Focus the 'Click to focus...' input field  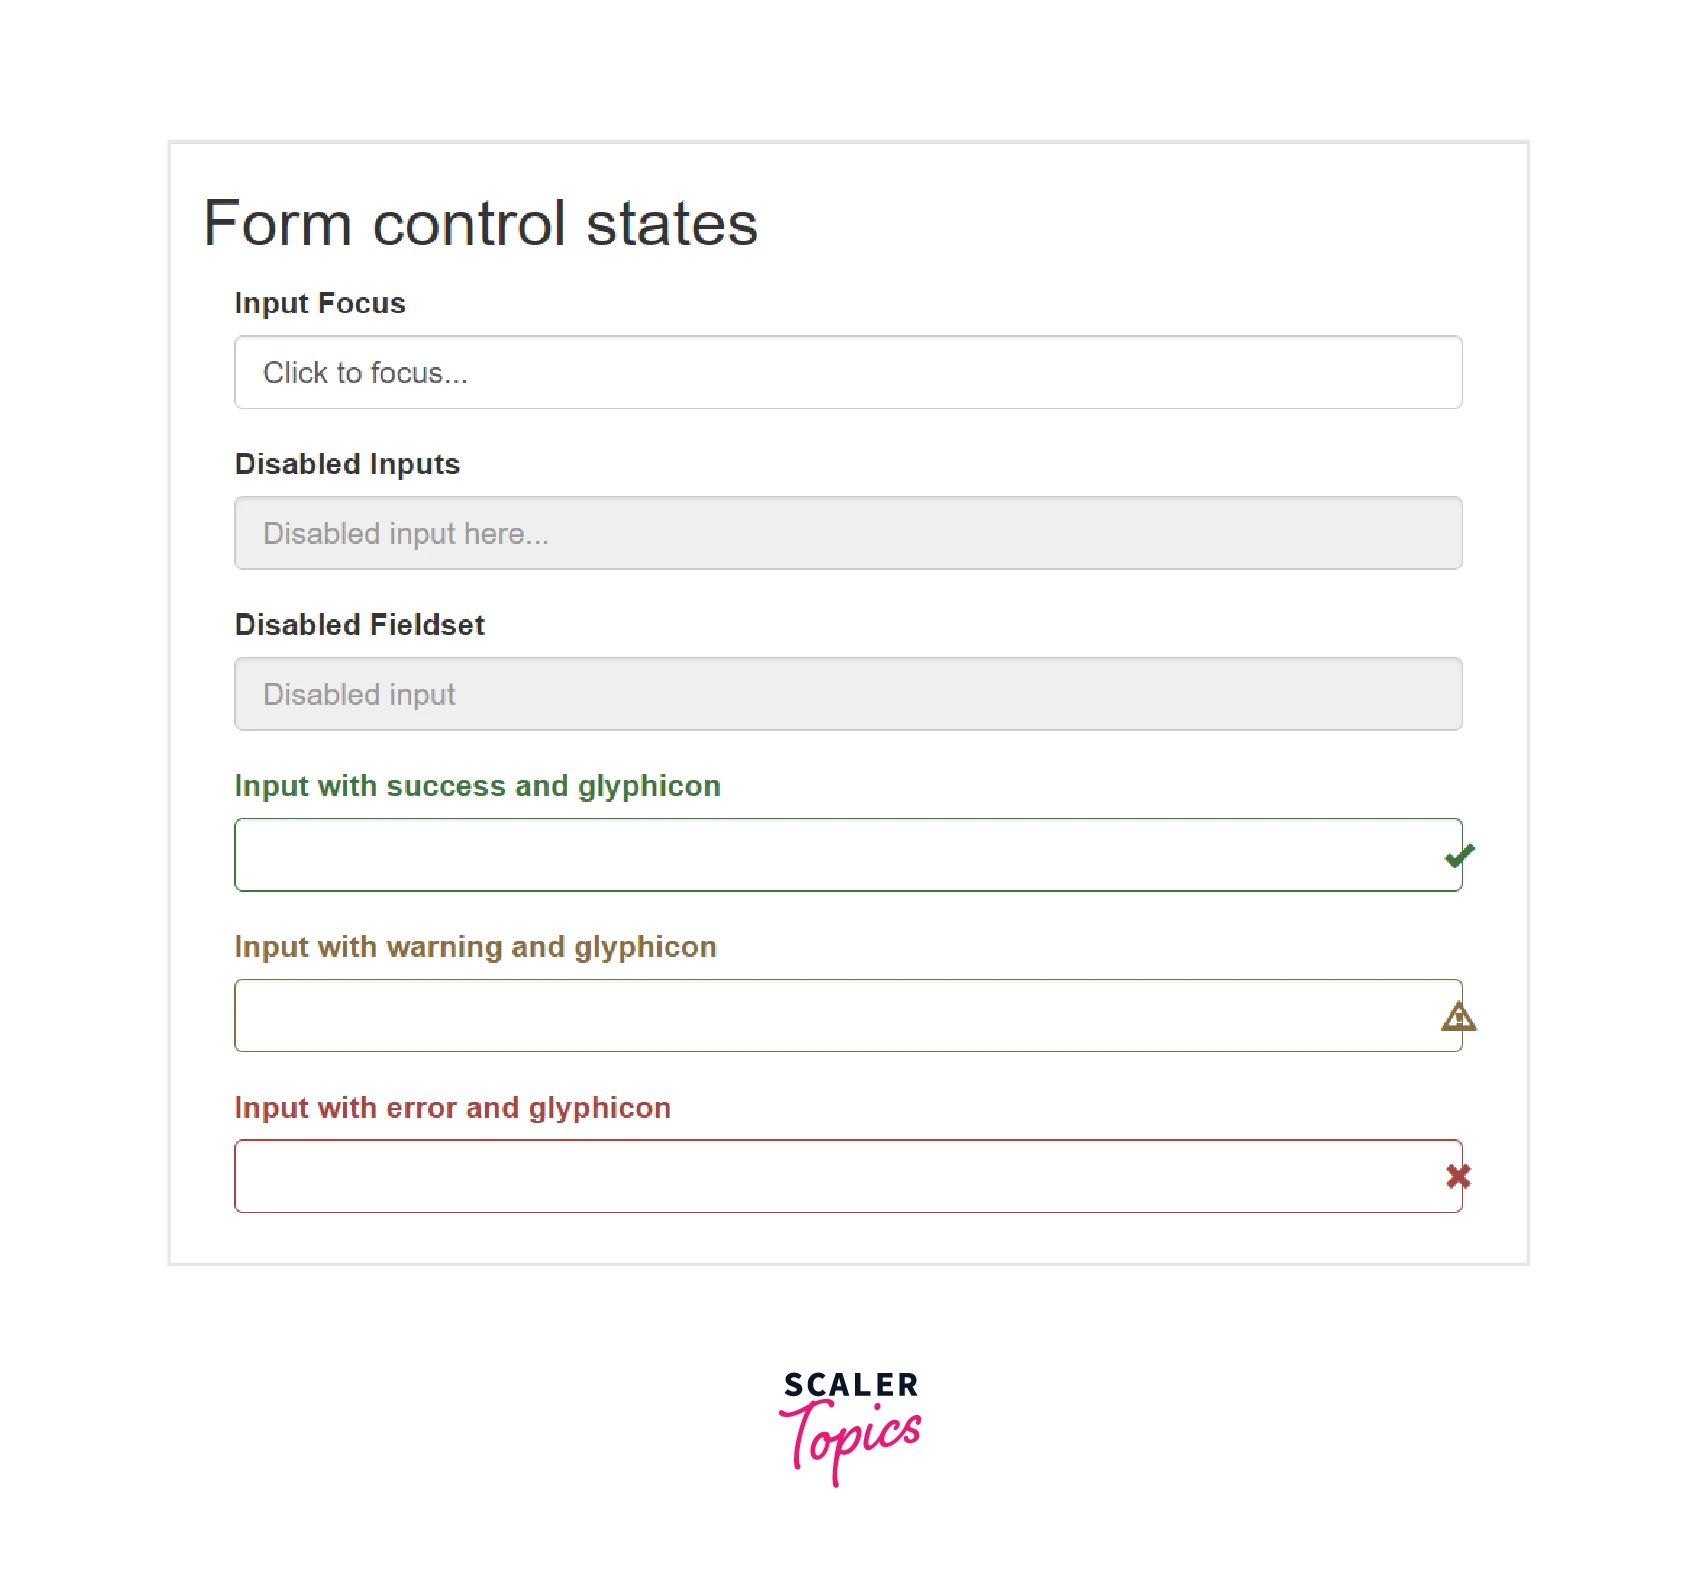(x=848, y=373)
